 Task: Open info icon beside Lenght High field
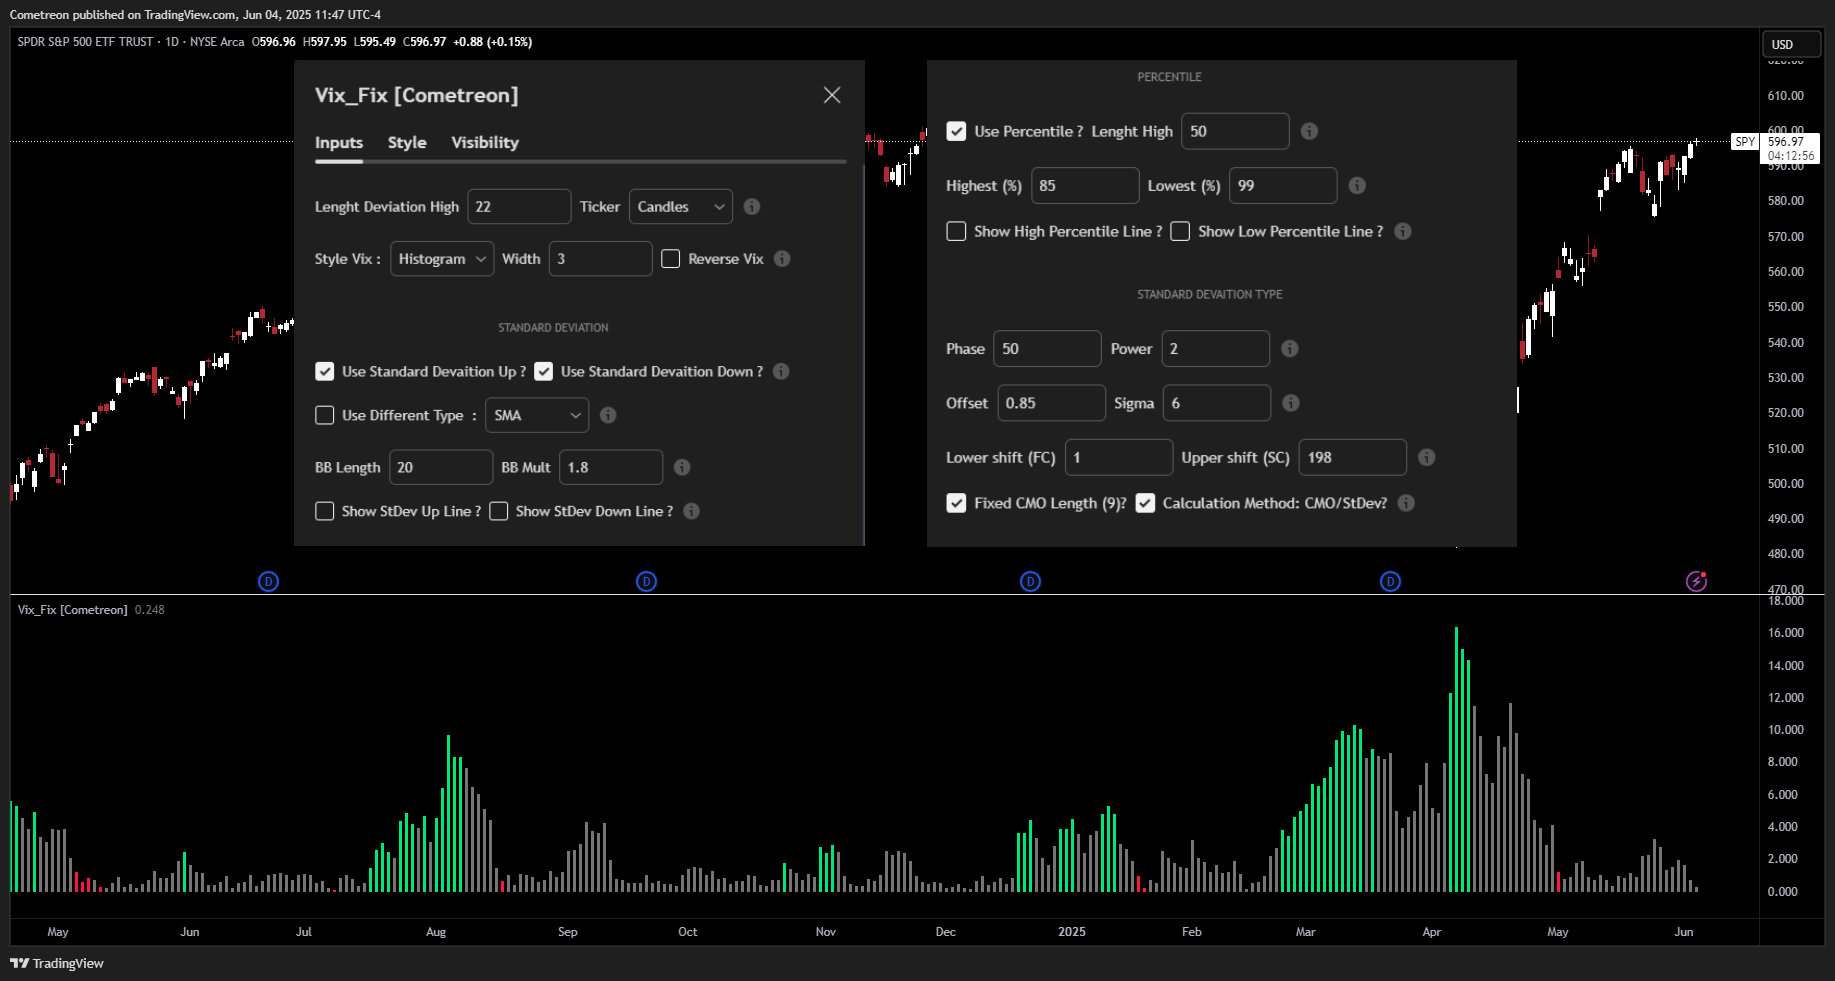[x=1309, y=131]
